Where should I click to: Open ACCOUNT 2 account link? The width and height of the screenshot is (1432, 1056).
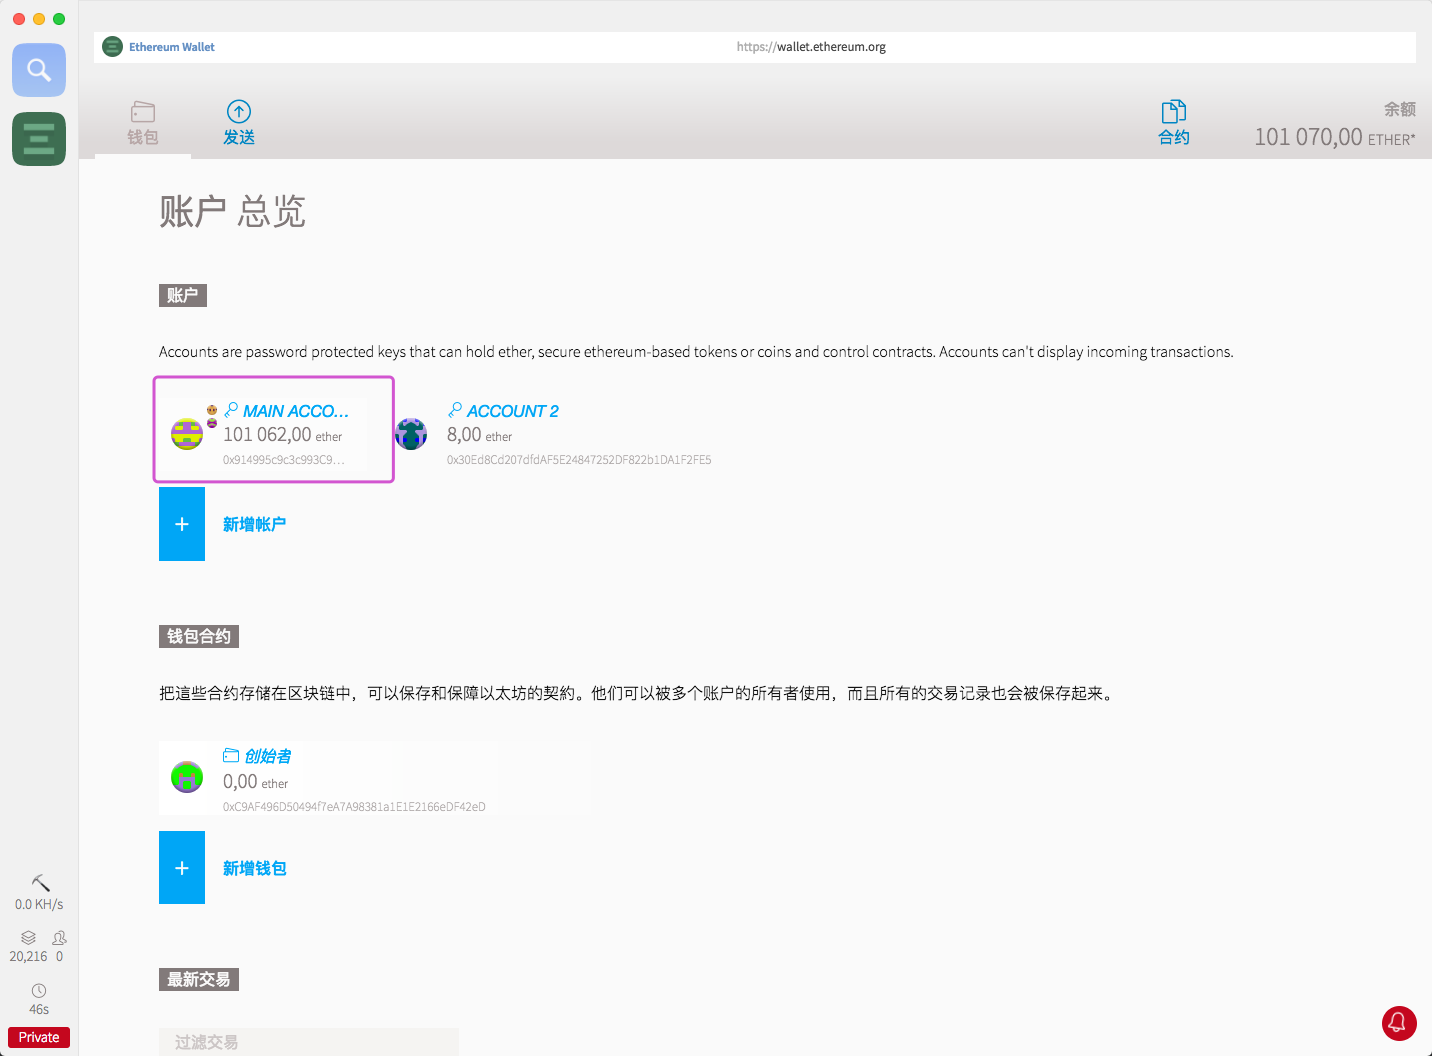[512, 411]
